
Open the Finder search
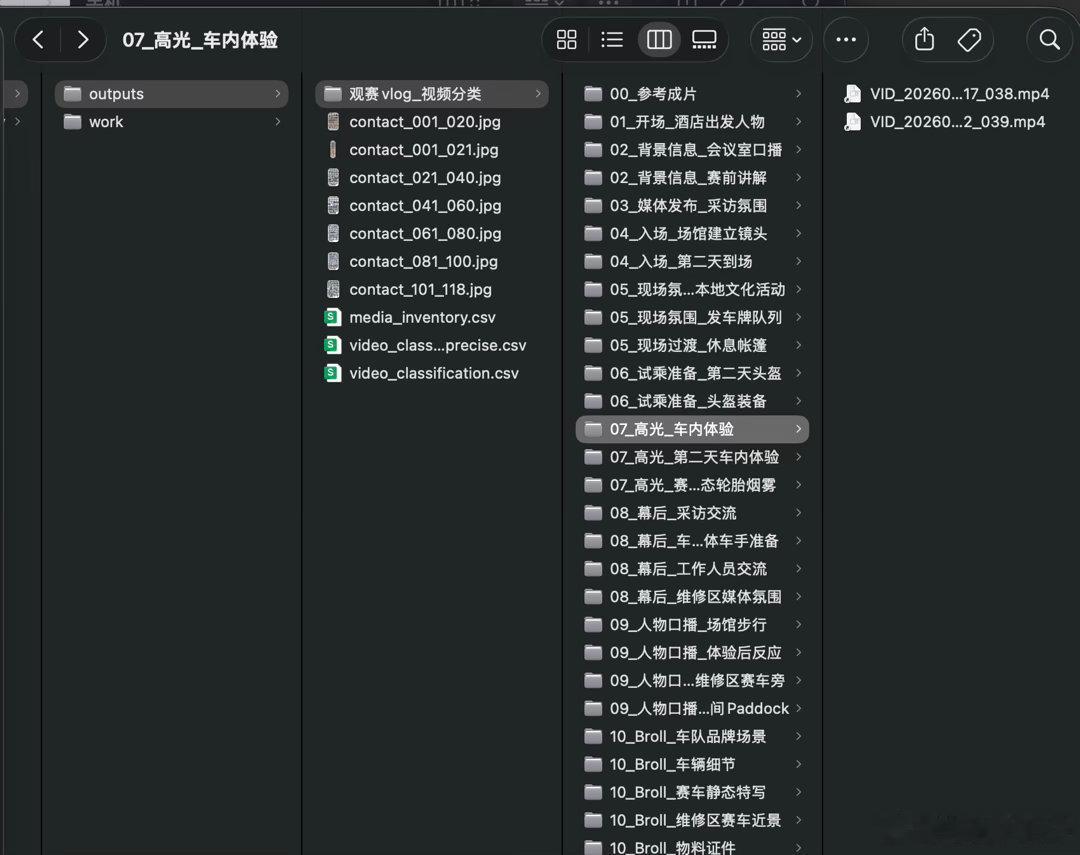pos(1050,40)
